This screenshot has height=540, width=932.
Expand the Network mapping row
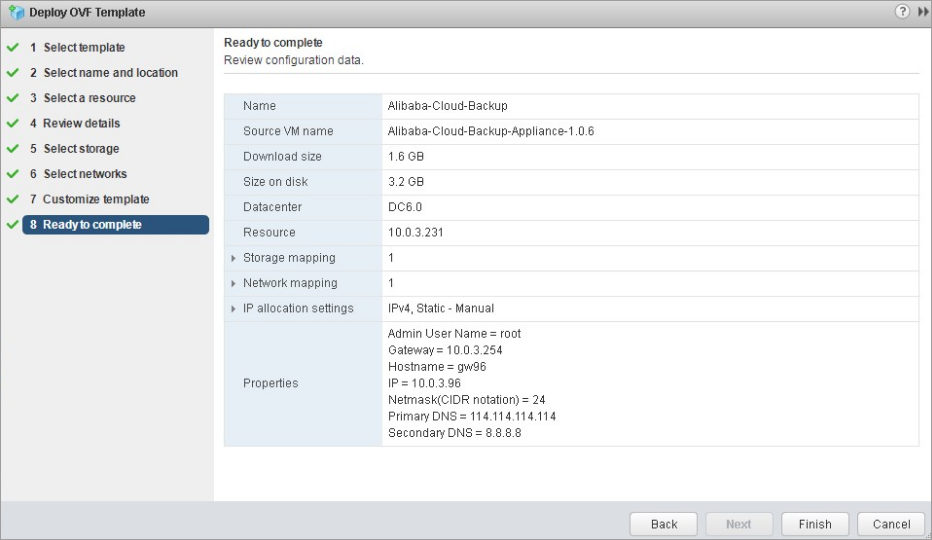(233, 284)
